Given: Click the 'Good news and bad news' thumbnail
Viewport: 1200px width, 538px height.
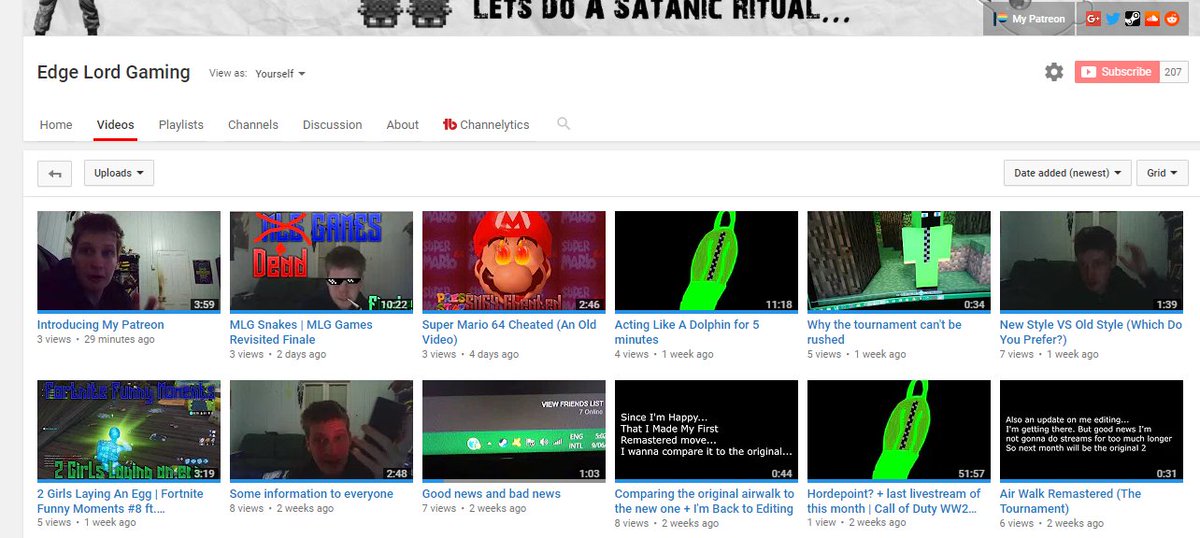Looking at the screenshot, I should 514,431.
